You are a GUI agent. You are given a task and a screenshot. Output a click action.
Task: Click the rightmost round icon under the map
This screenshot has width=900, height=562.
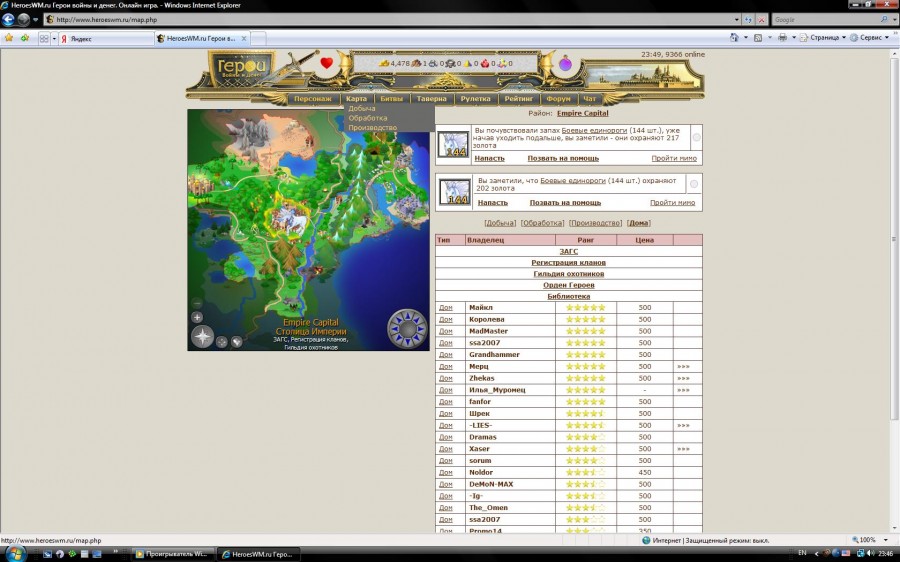(x=236, y=342)
